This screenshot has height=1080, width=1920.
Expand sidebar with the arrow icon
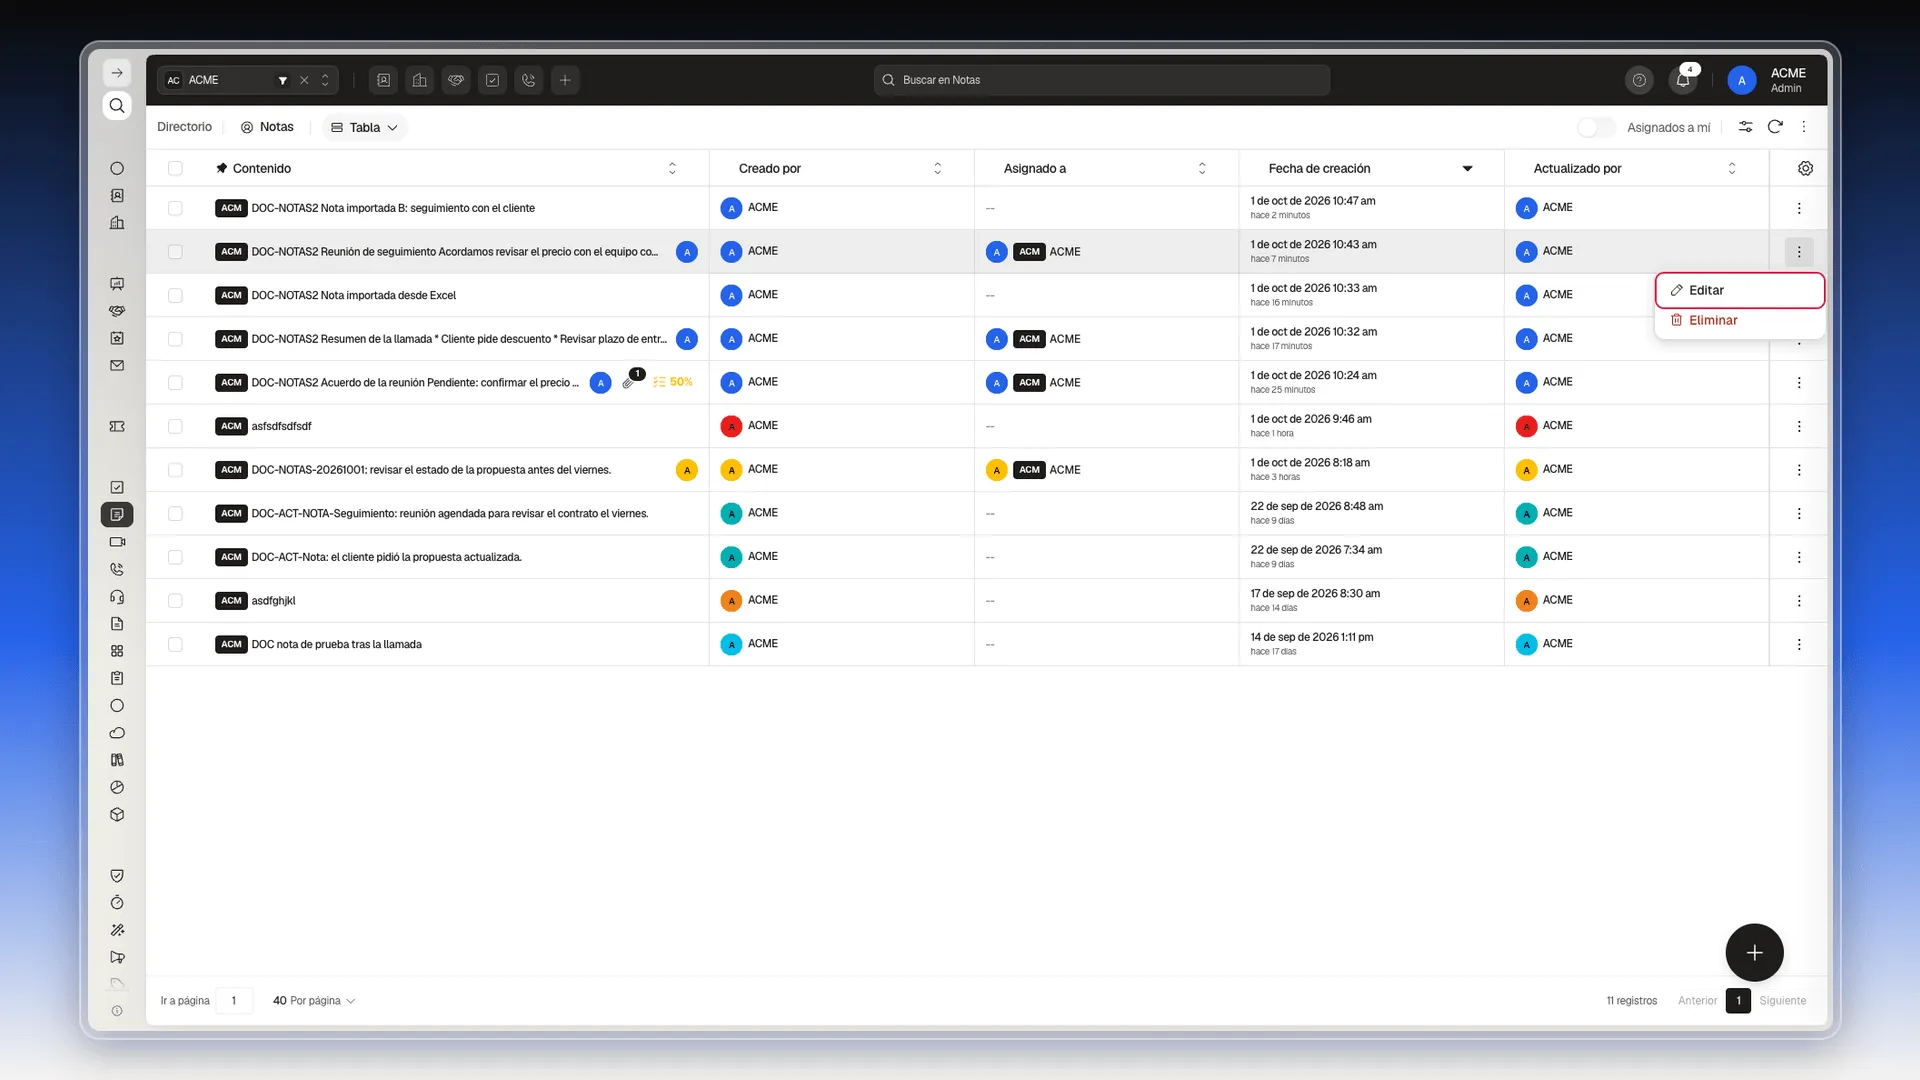117,73
